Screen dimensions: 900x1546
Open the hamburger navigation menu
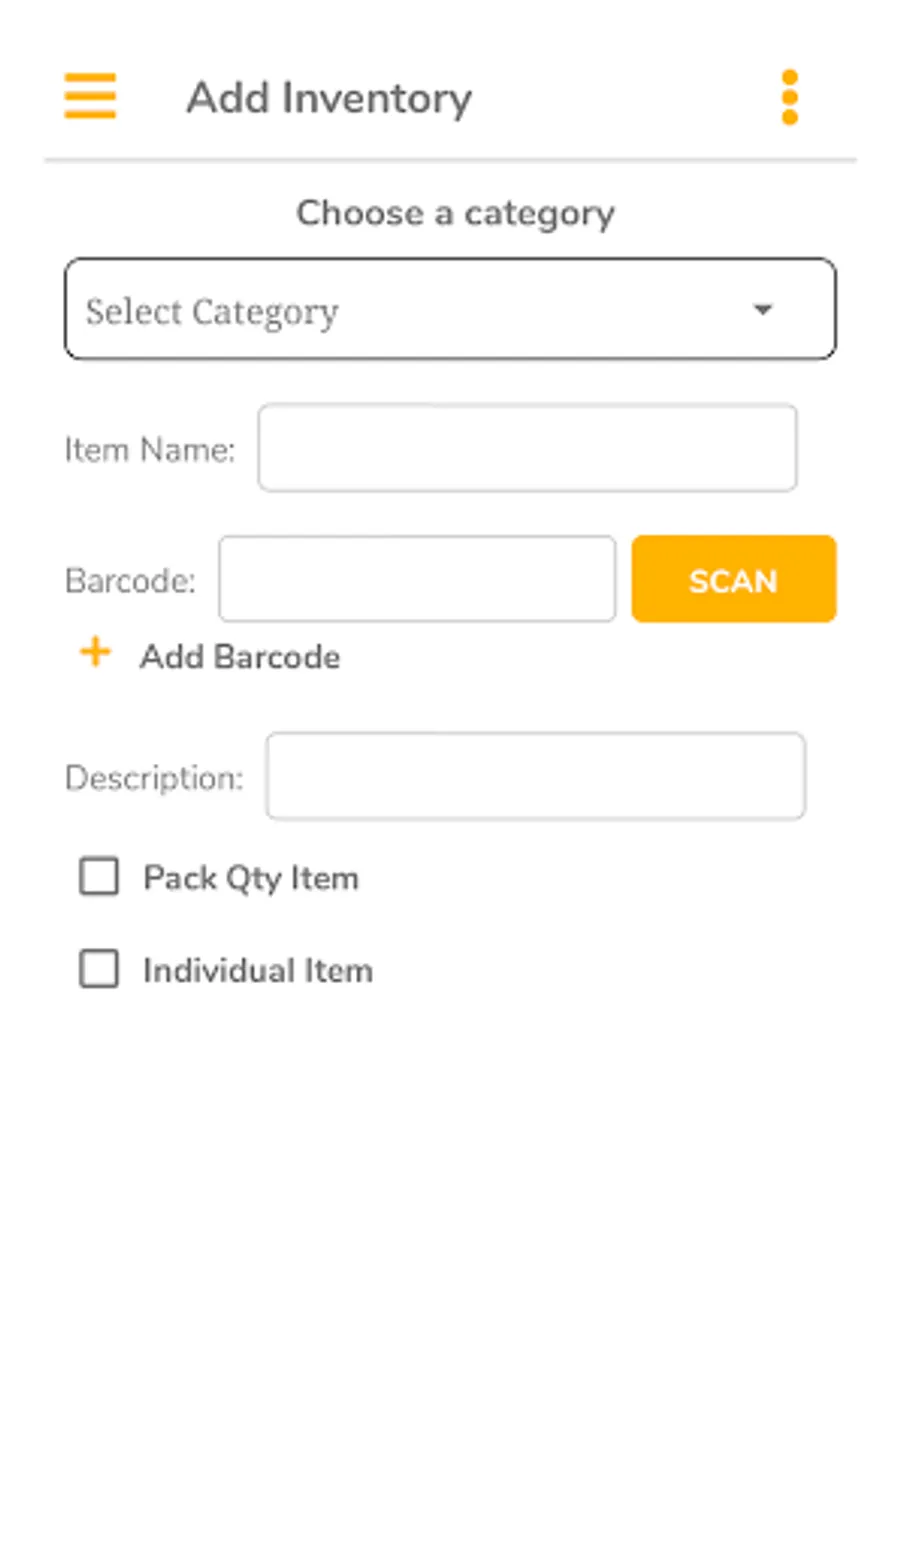pos(90,97)
